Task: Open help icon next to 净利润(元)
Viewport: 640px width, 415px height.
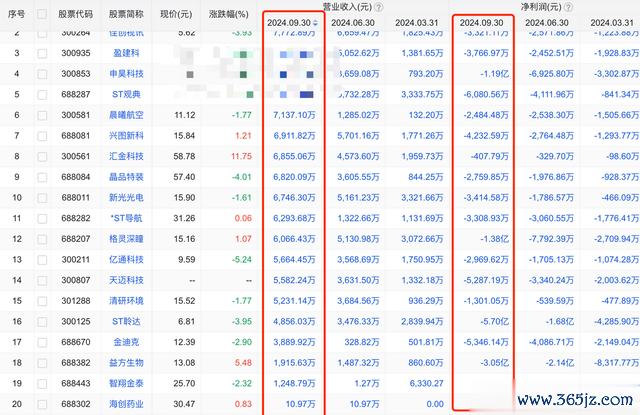Action: (568, 7)
